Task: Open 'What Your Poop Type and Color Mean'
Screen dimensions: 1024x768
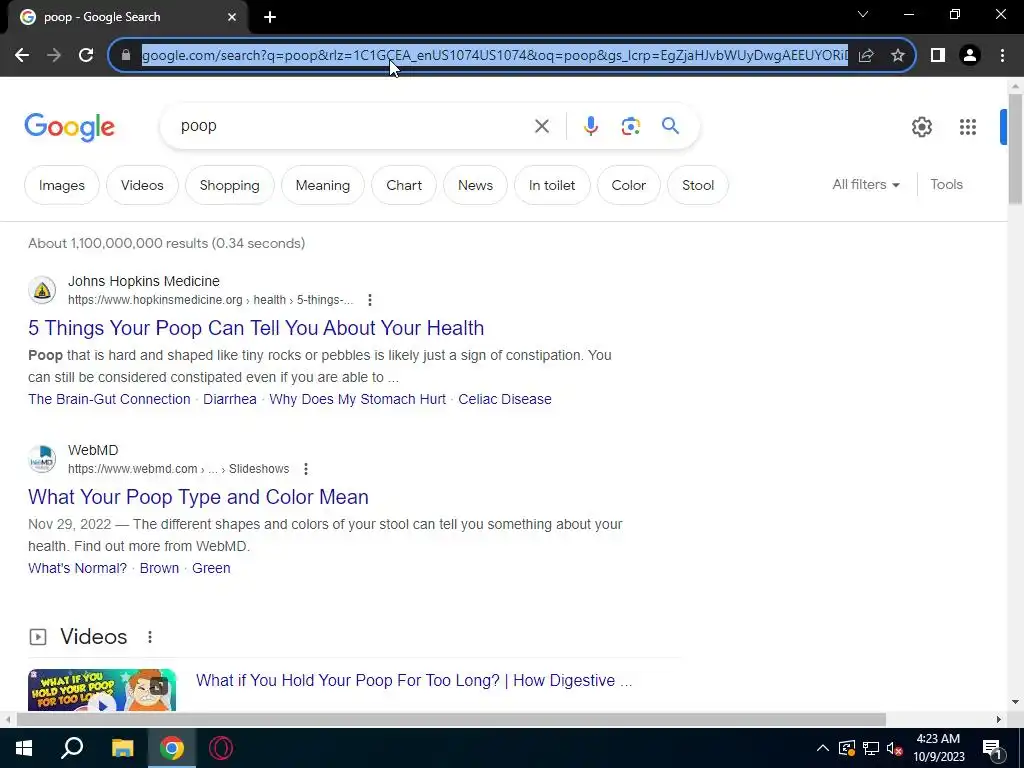Action: click(199, 497)
